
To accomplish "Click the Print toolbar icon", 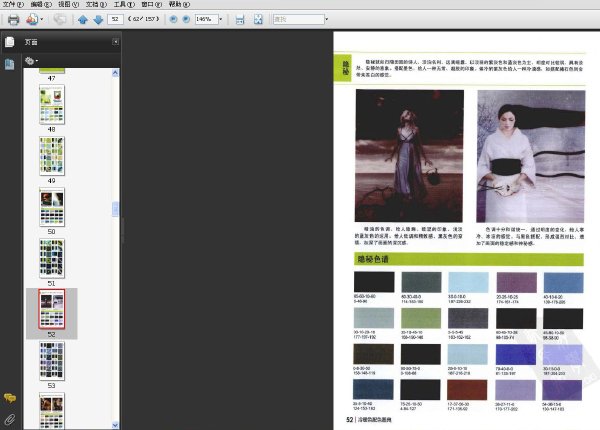I will click(13, 19).
